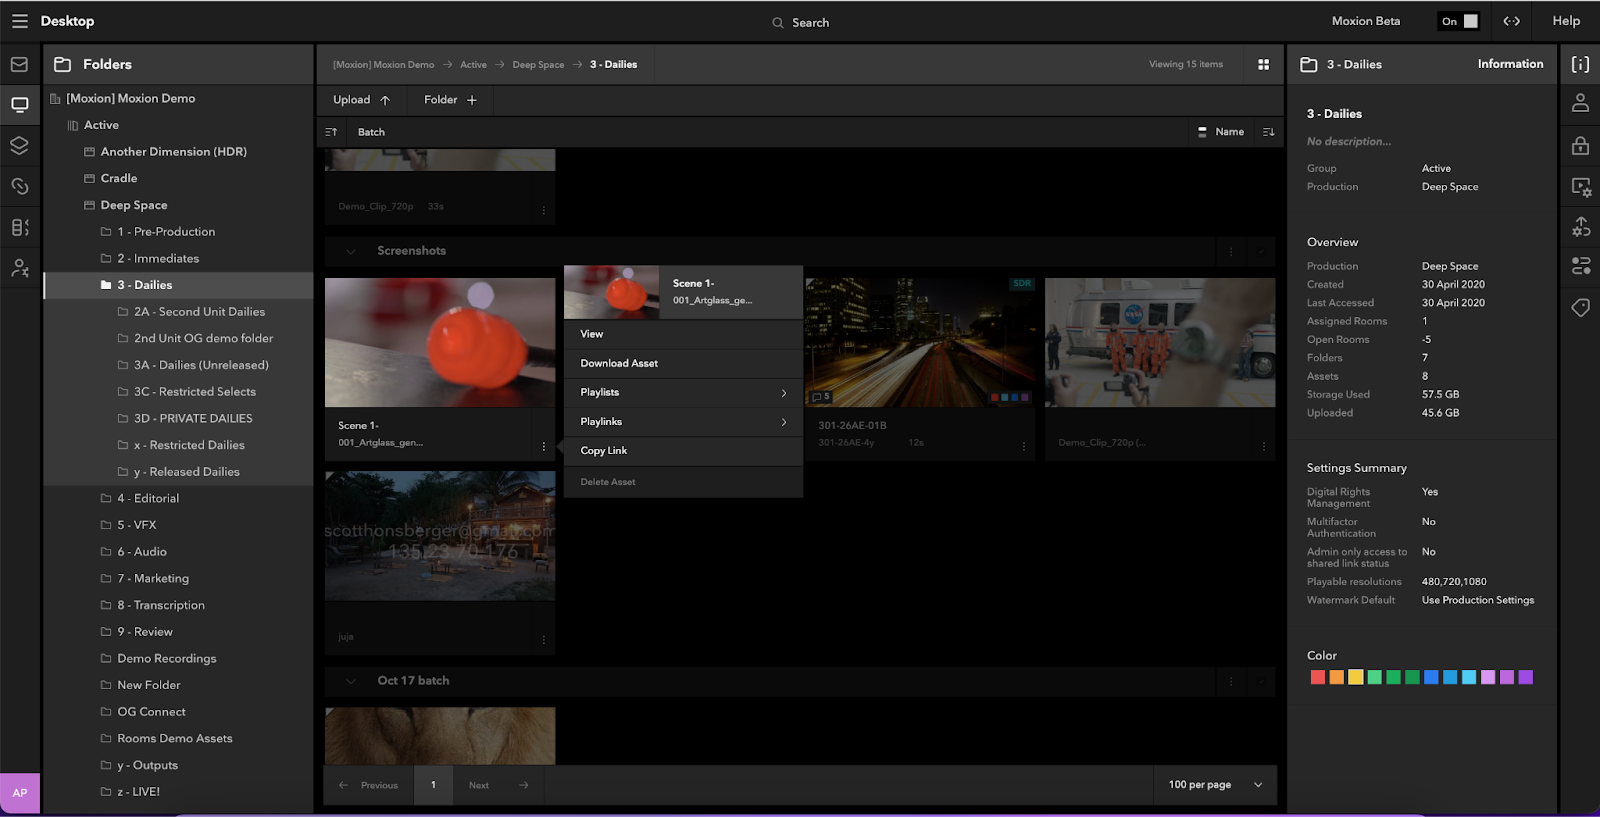Open the lock security icon in right panel
1600x817 pixels.
click(1580, 146)
